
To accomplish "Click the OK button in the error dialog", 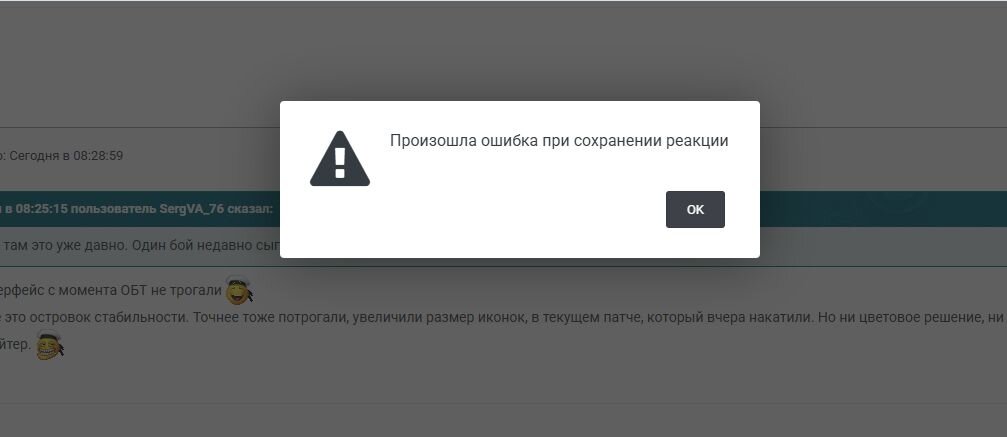I will tap(695, 210).
